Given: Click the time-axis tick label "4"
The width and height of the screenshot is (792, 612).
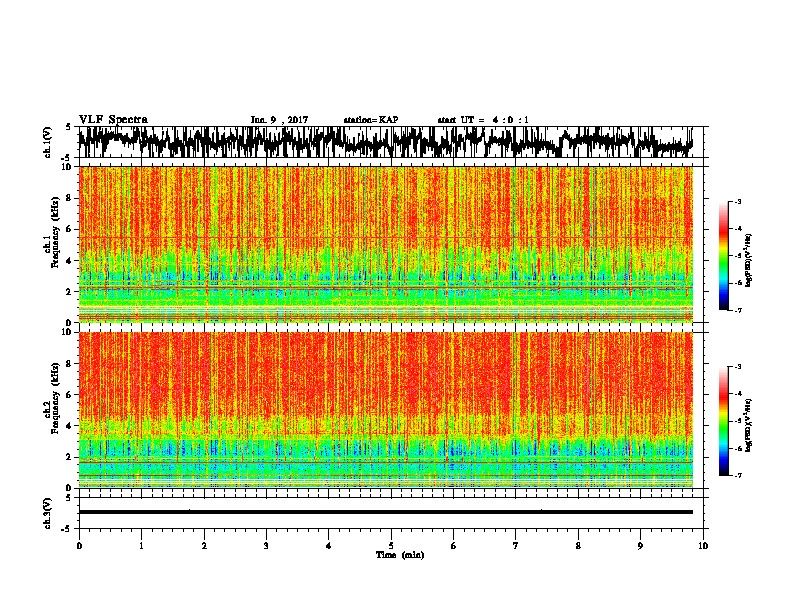Looking at the screenshot, I should (x=329, y=546).
